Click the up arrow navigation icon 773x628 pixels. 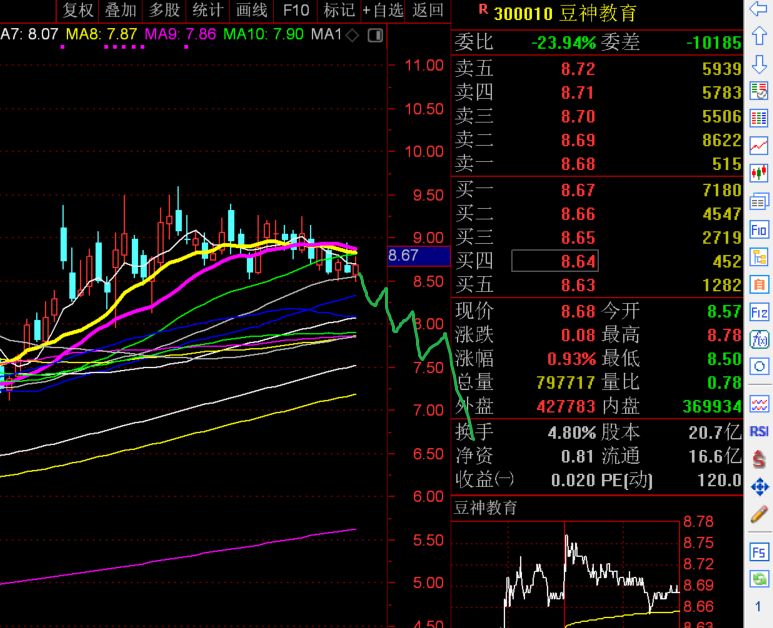pos(759,36)
